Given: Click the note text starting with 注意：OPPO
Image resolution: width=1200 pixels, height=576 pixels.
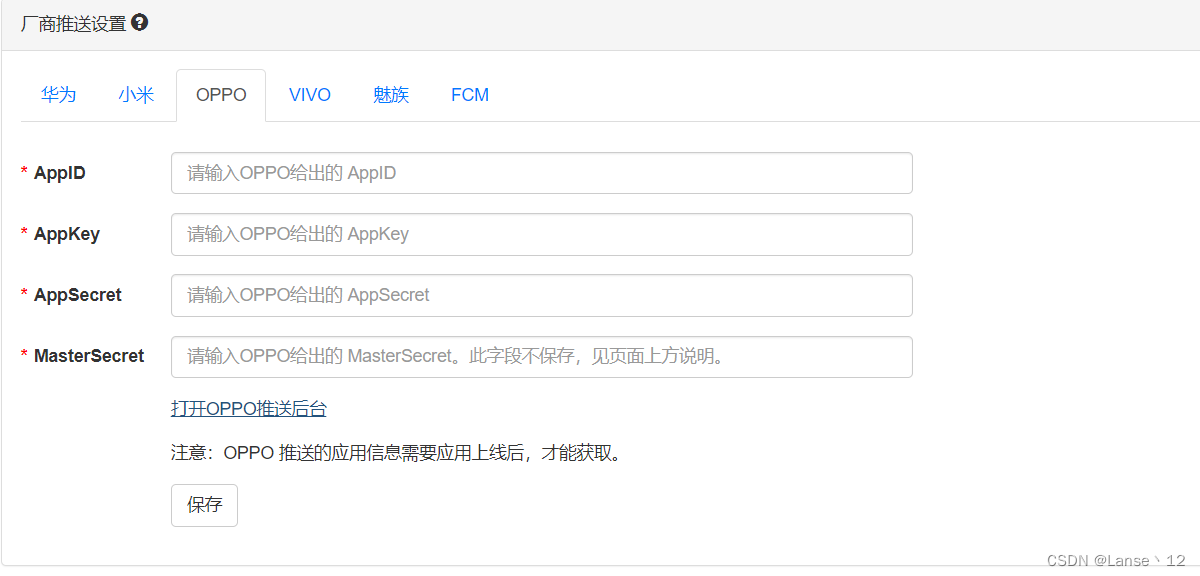Looking at the screenshot, I should click(x=398, y=453).
